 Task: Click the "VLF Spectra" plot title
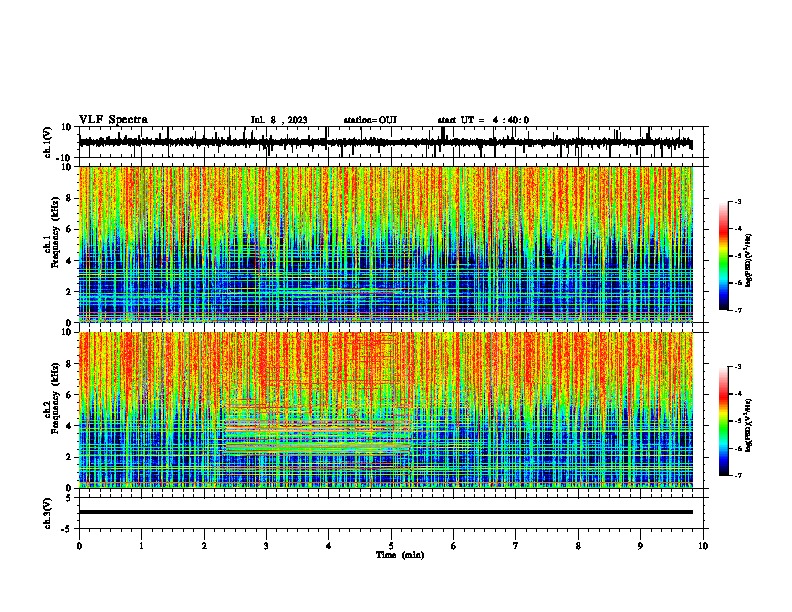tap(113, 120)
